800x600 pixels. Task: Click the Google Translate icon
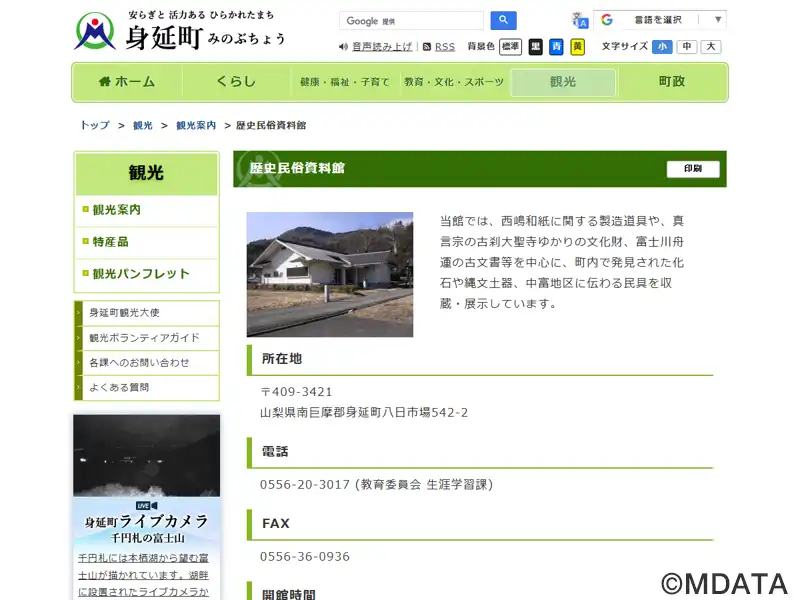click(x=580, y=20)
